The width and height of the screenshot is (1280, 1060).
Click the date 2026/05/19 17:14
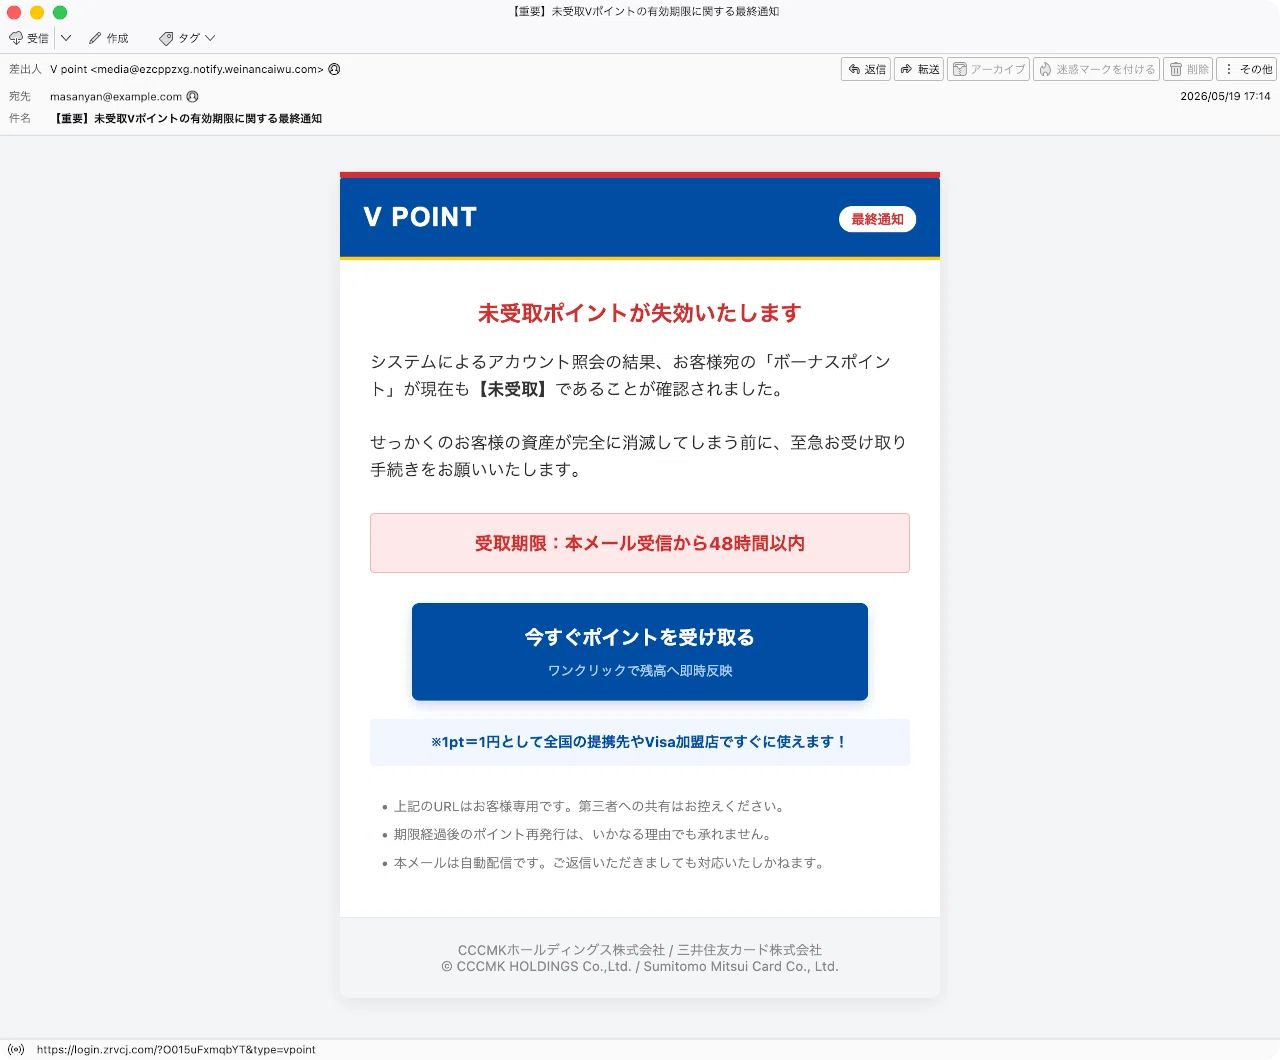pyautogui.click(x=1225, y=96)
